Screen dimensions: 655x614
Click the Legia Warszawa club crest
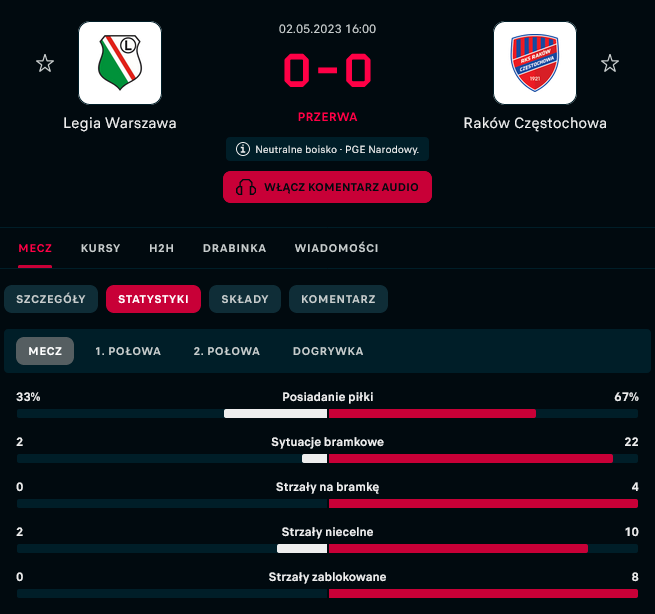click(x=120, y=63)
